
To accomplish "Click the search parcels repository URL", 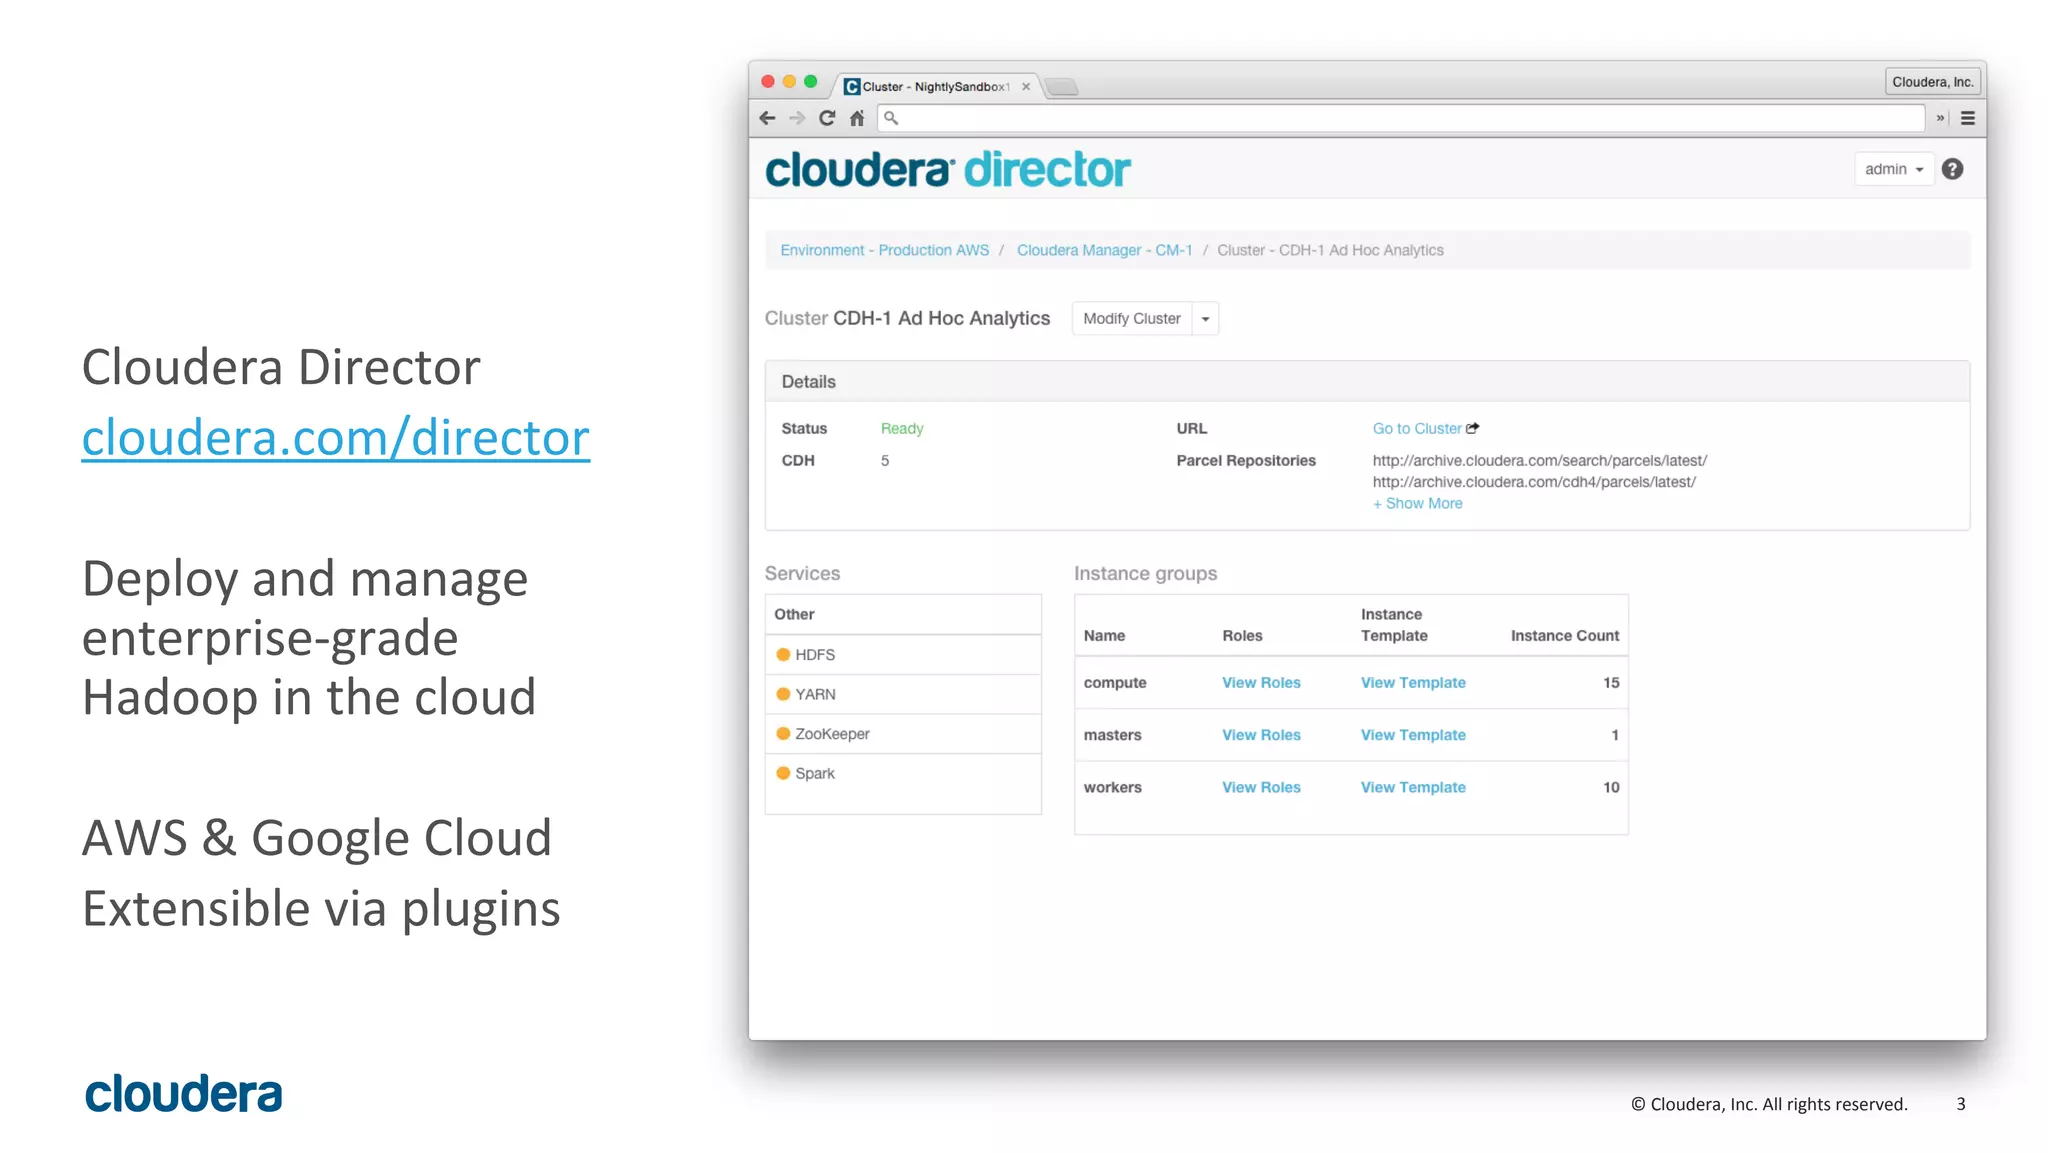I will tap(1539, 461).
